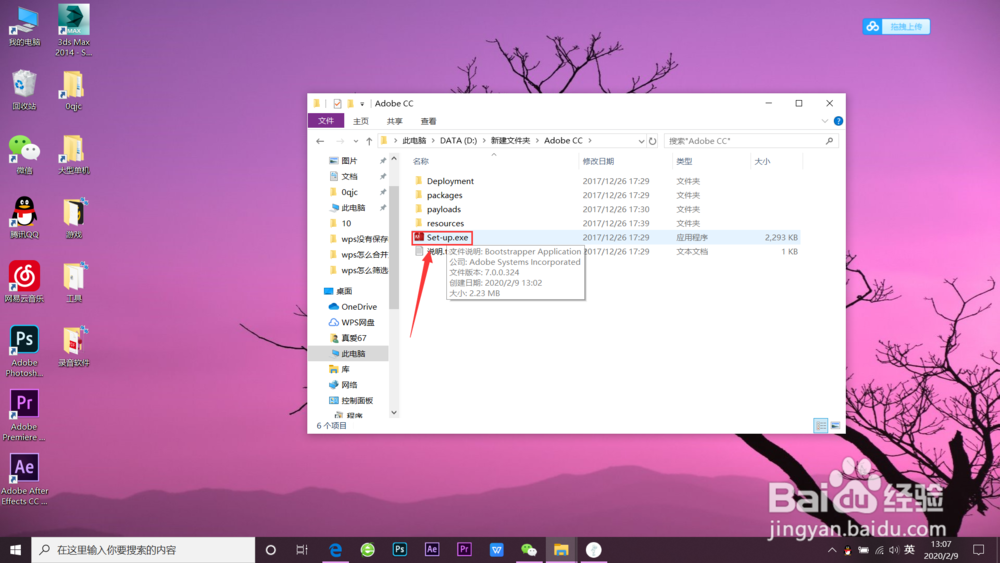This screenshot has height=563, width=1000.
Task: Open the 游戏 desktop folder
Action: [73, 217]
